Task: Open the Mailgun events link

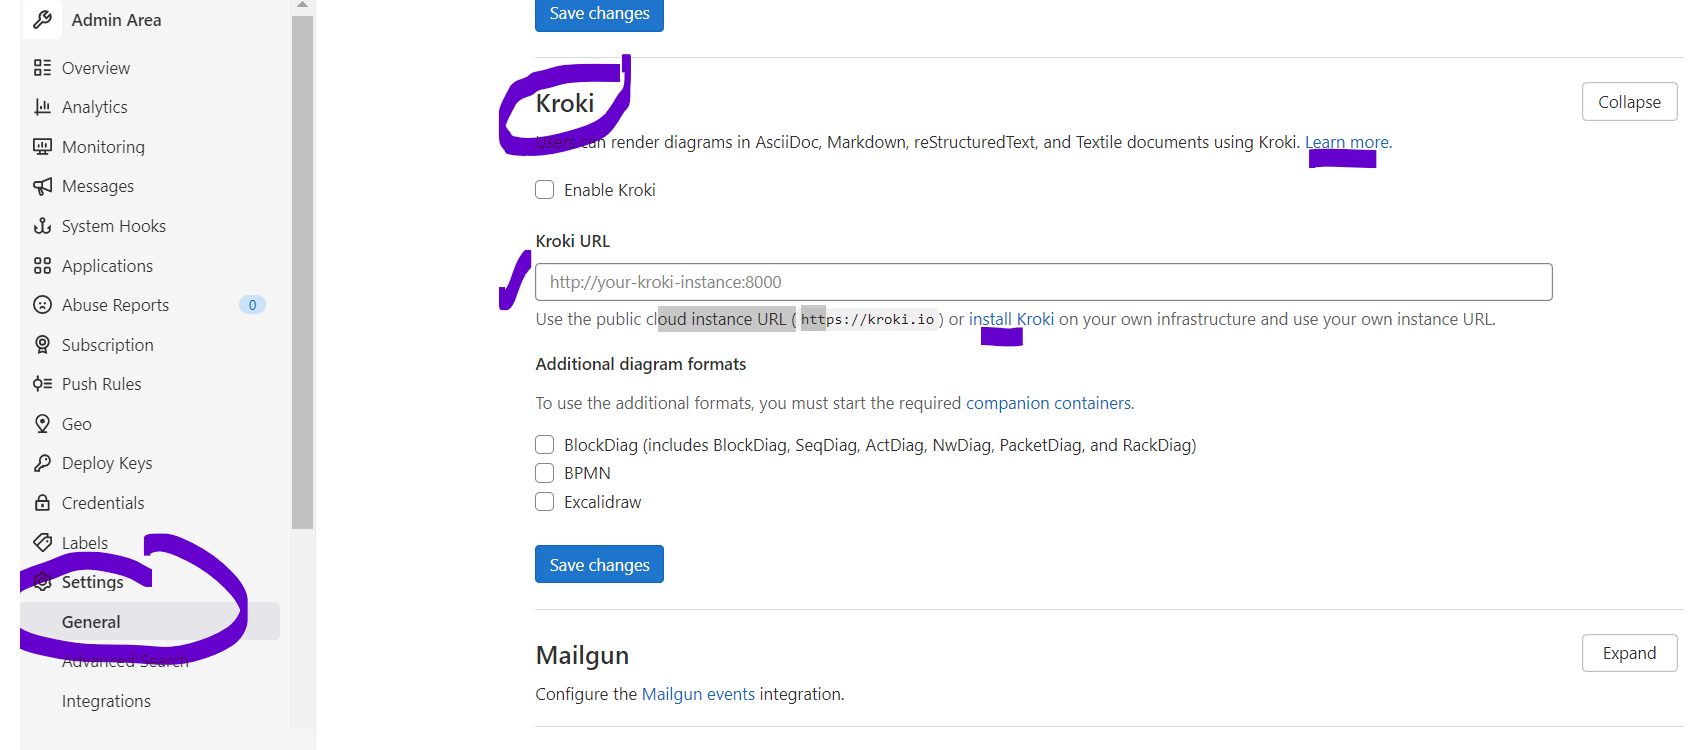Action: (698, 694)
